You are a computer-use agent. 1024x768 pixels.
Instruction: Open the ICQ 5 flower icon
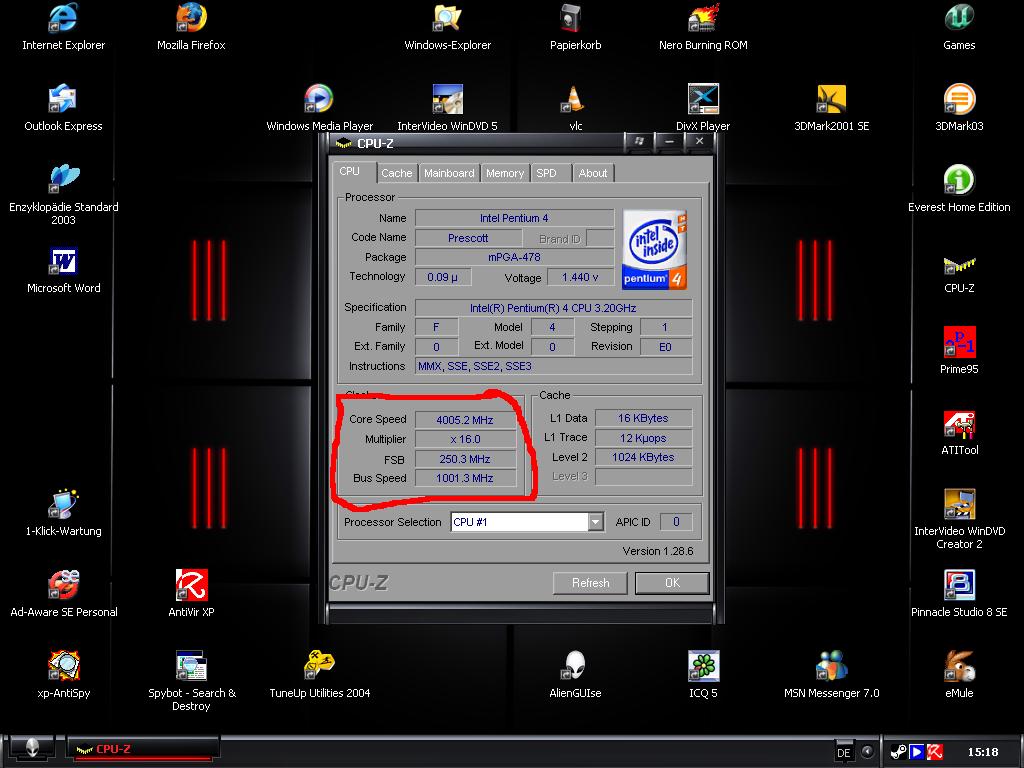point(703,666)
